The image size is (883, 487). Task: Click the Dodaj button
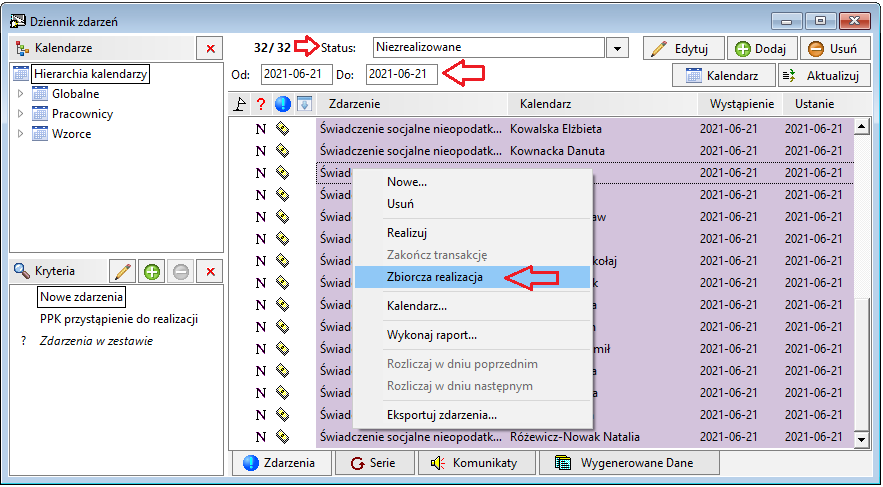click(x=761, y=48)
